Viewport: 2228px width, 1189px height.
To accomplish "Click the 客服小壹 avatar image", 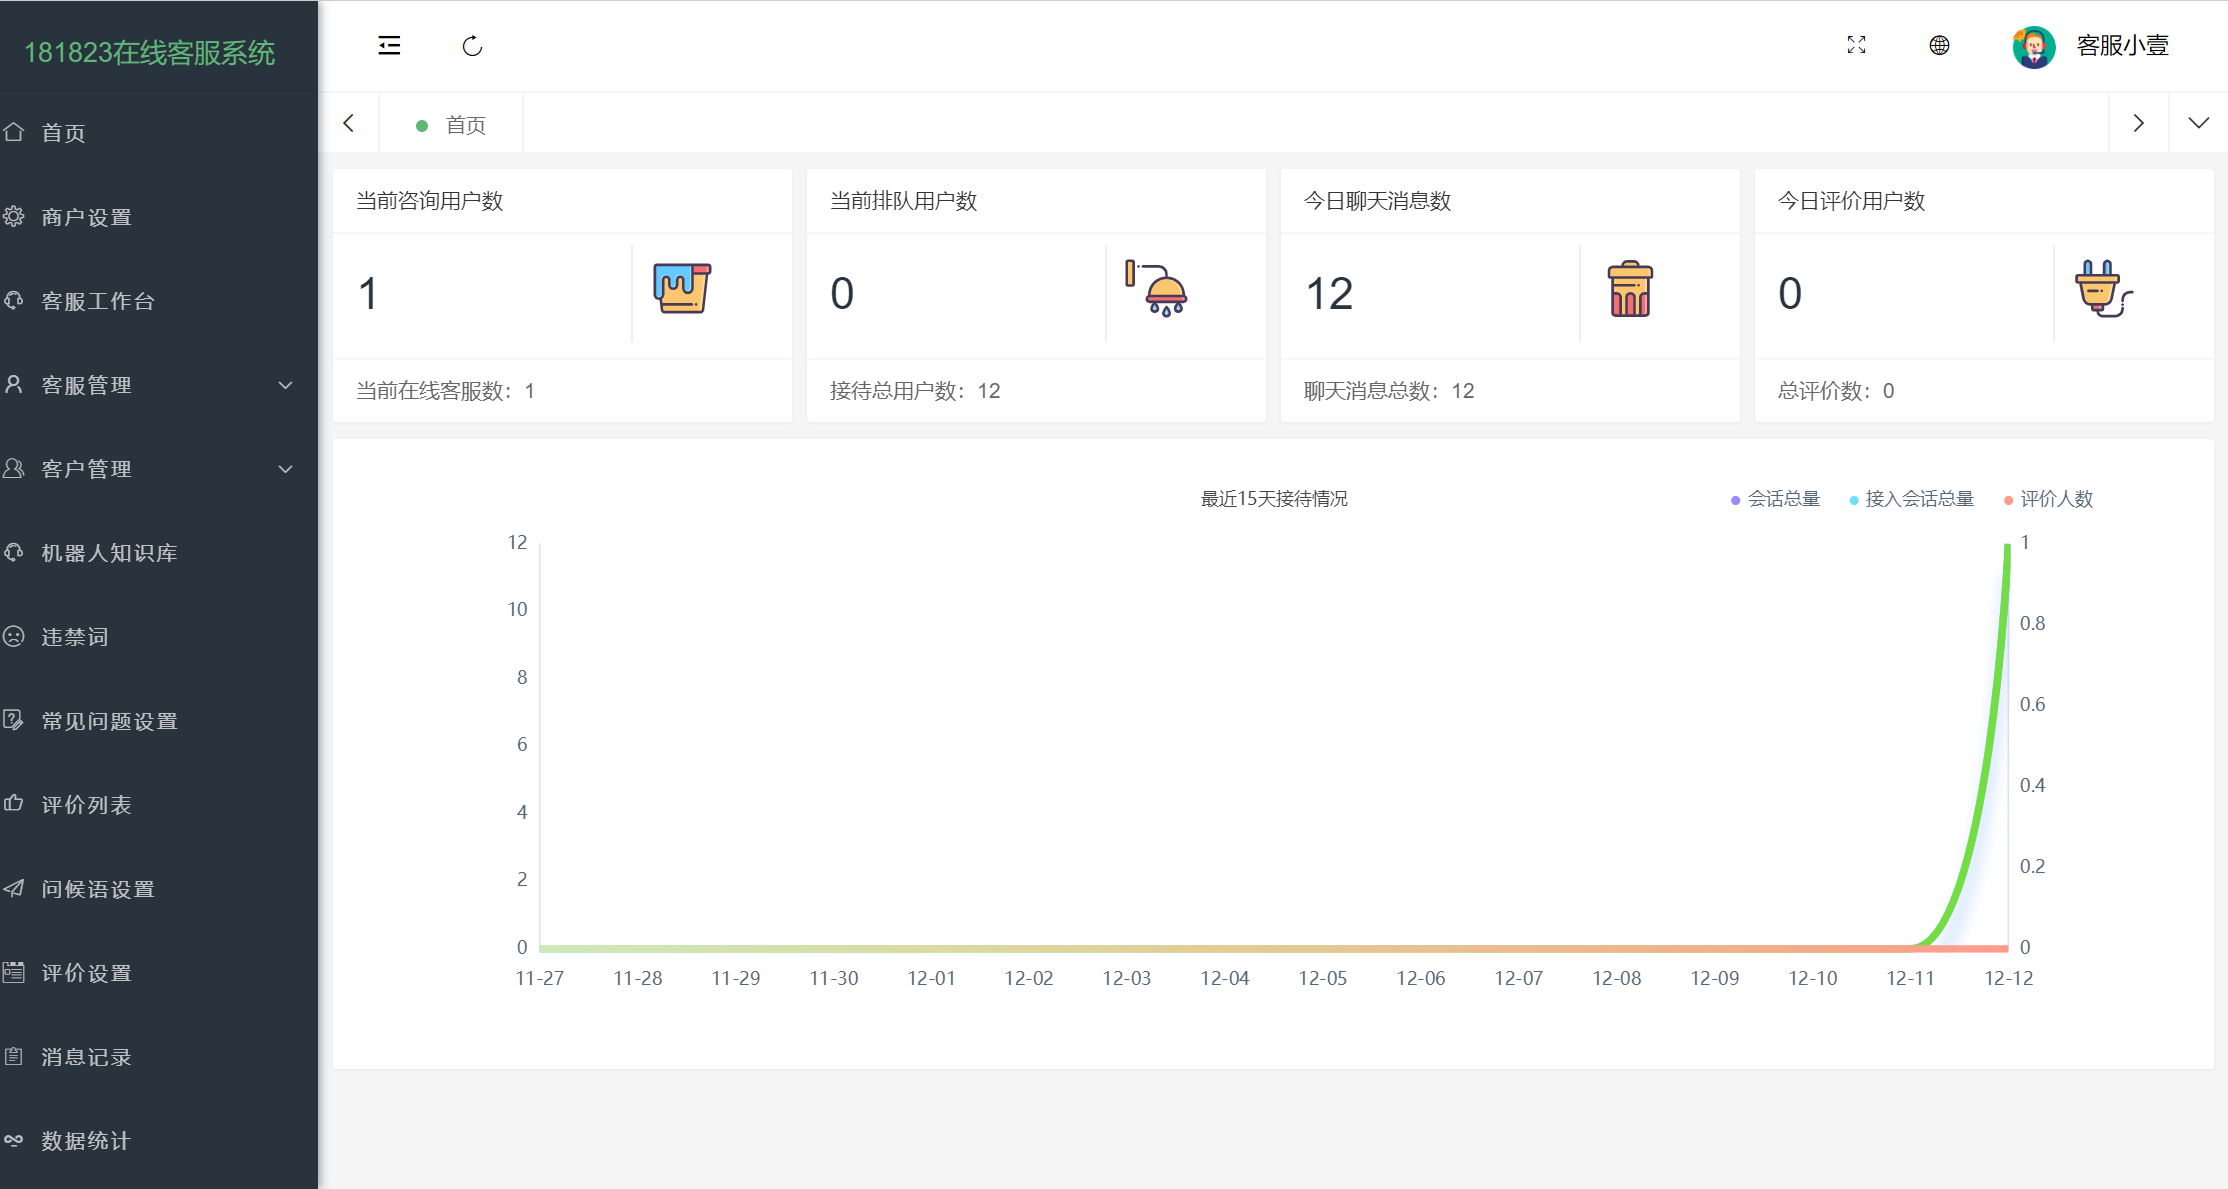I will tap(2033, 46).
